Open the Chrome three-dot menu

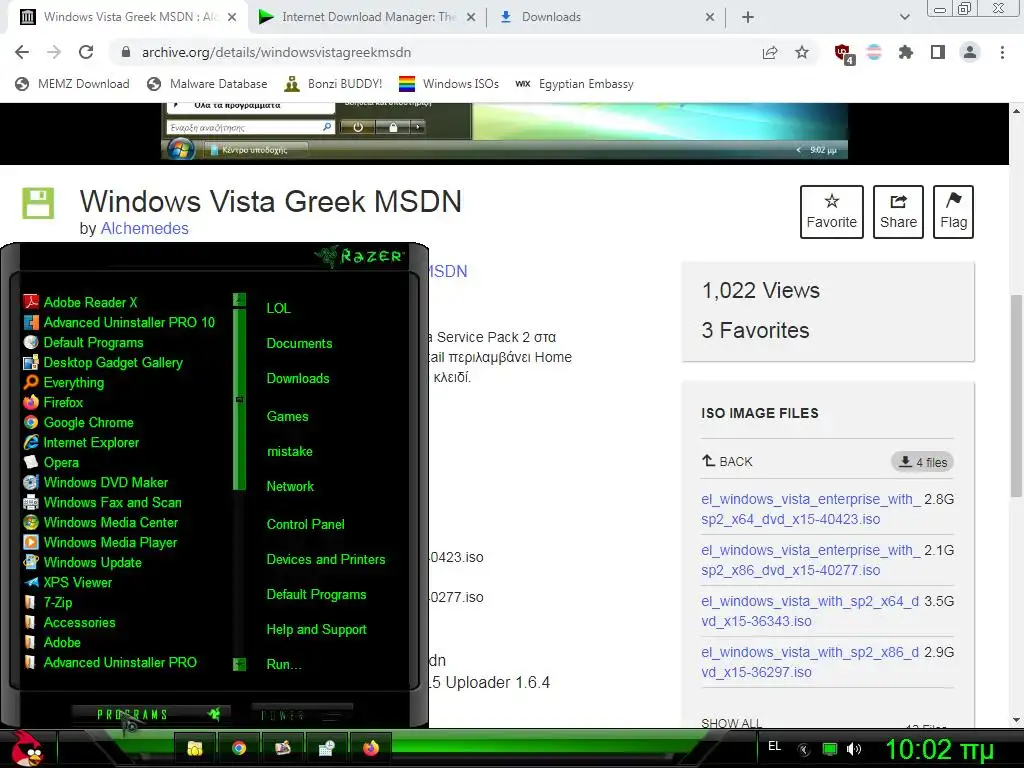point(1002,52)
